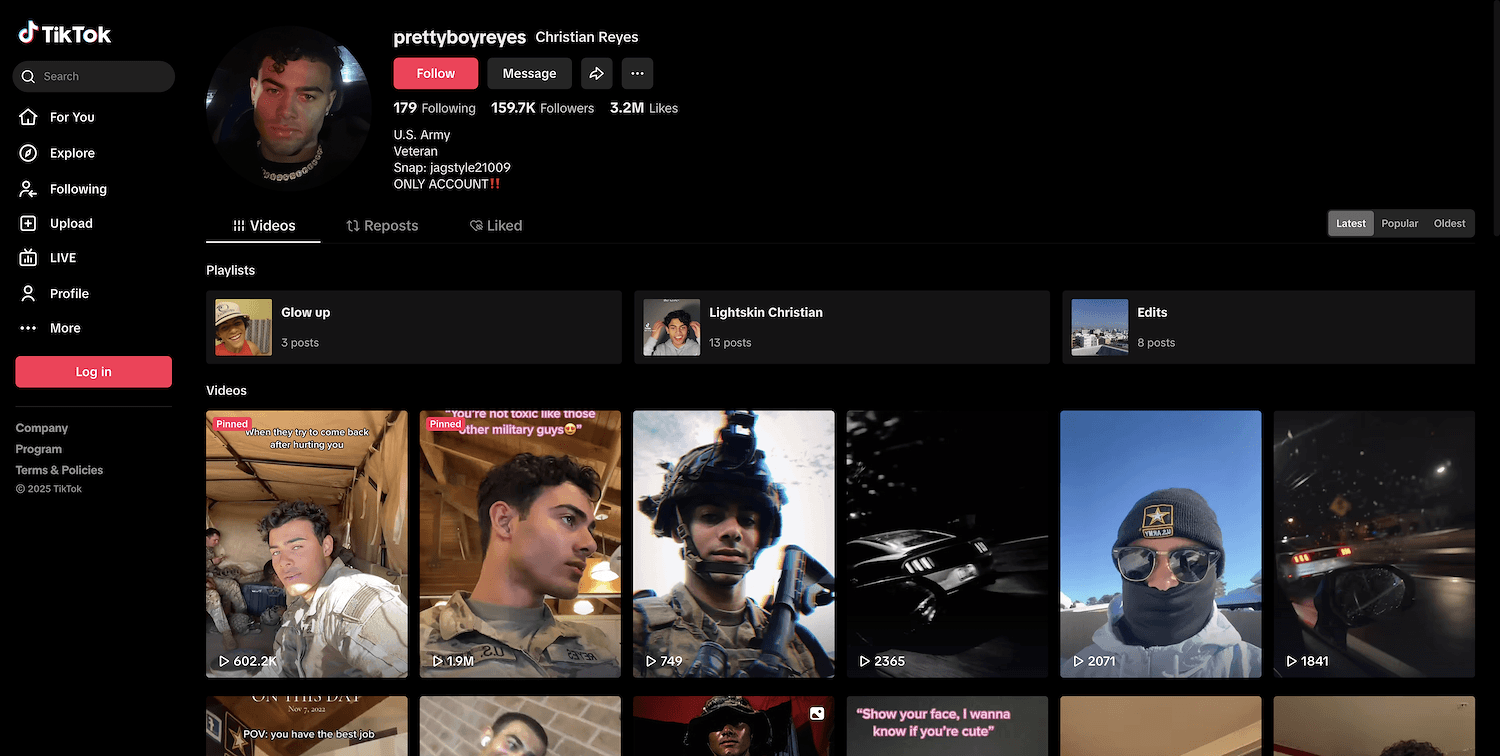Expand the Company footer section
Viewport: 1500px width, 756px height.
42,428
